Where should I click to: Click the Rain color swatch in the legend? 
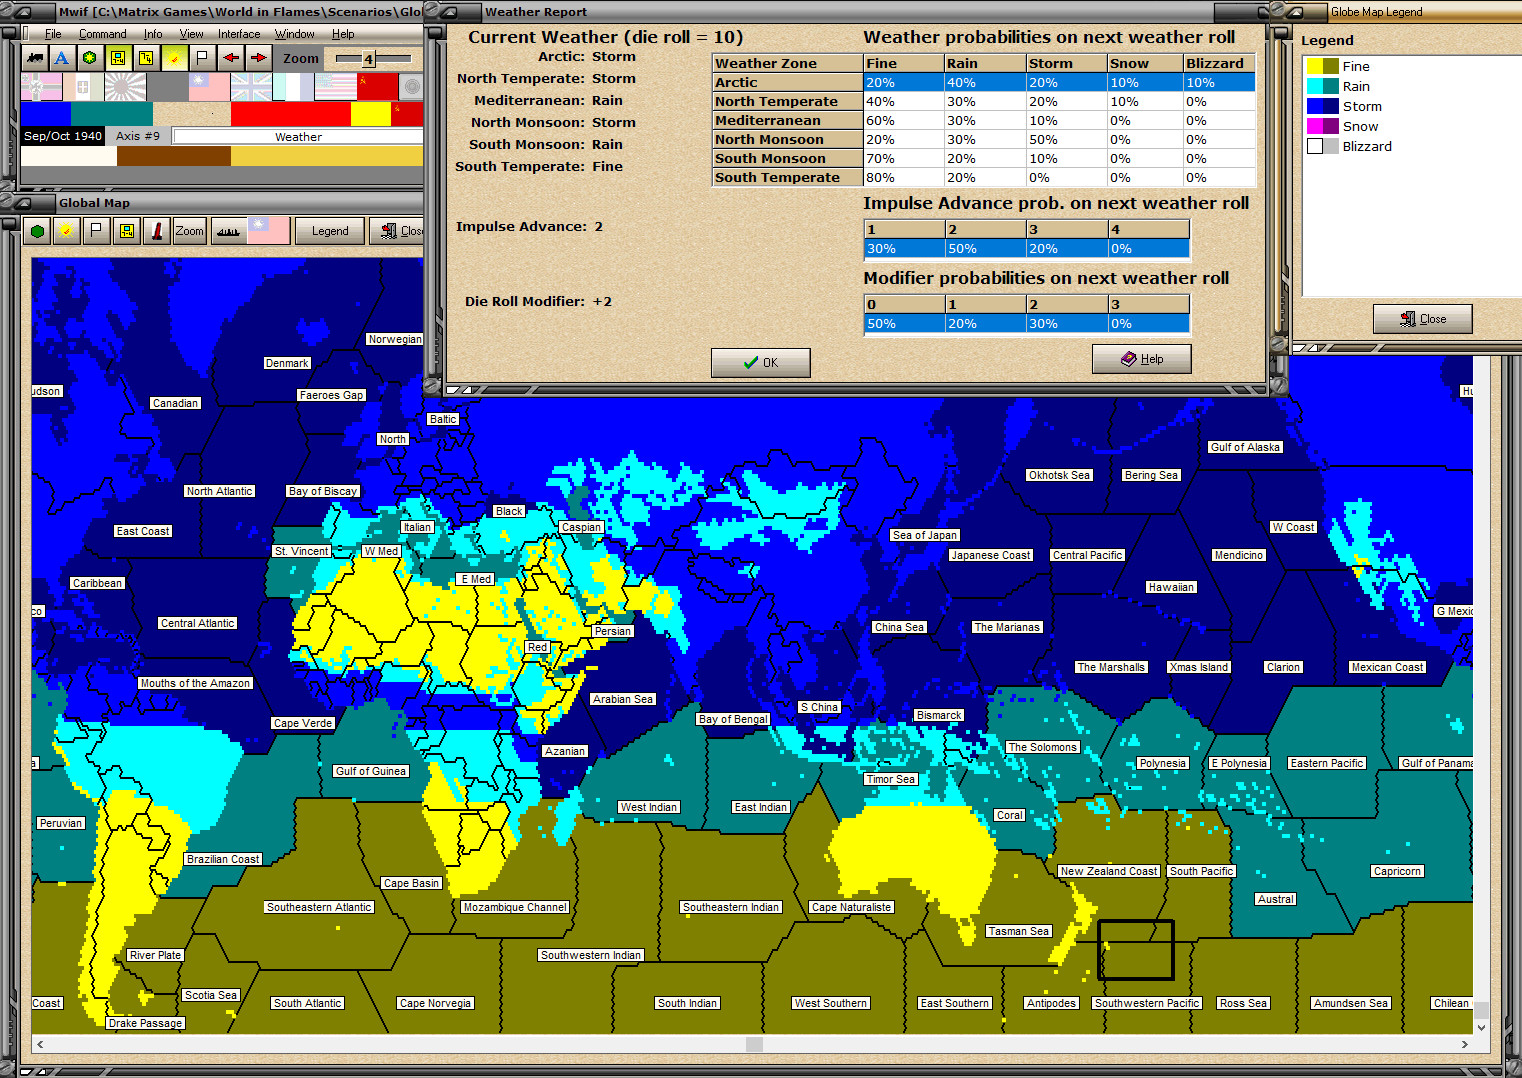1321,86
